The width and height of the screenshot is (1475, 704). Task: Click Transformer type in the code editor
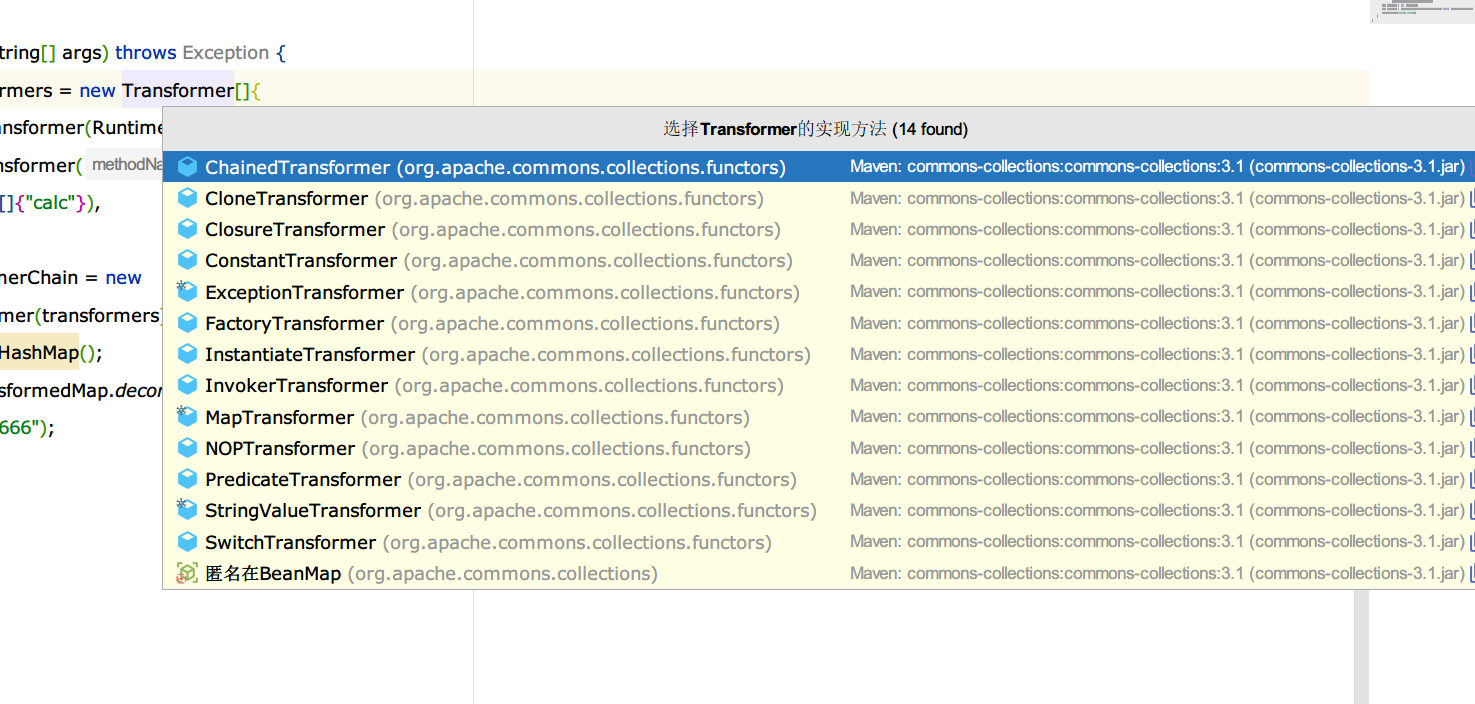click(178, 90)
